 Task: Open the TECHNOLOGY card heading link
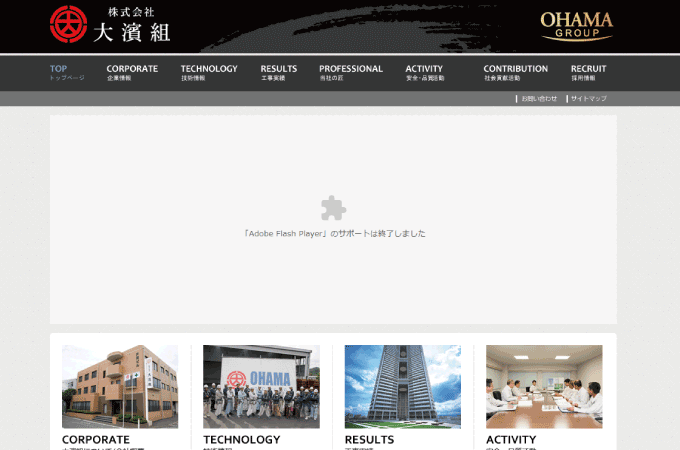pos(242,440)
